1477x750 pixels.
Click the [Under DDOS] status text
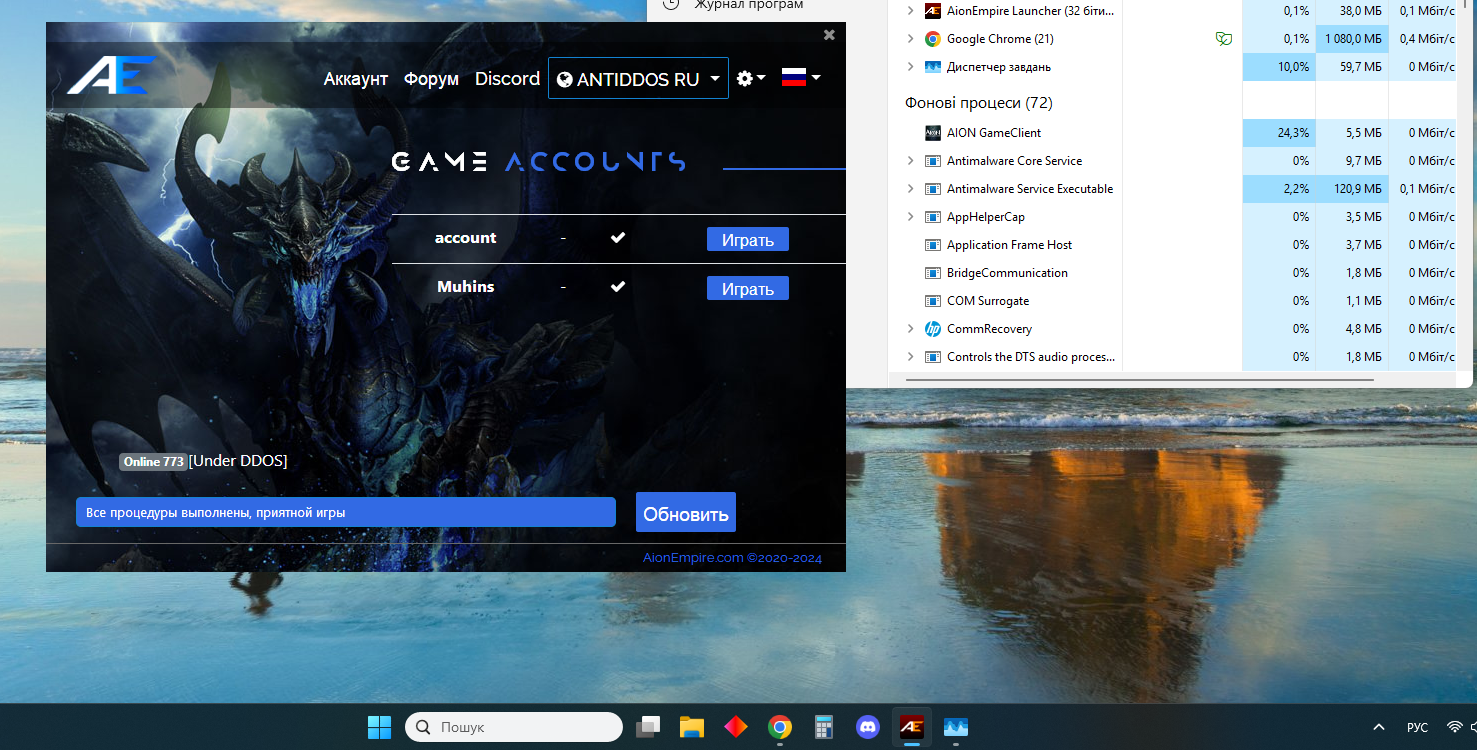[238, 461]
